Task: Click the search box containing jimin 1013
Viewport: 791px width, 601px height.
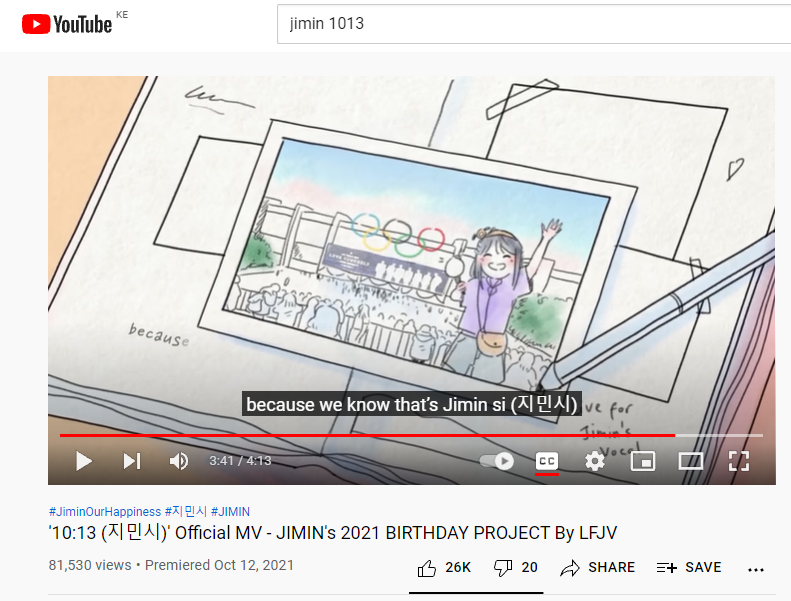Action: (534, 24)
